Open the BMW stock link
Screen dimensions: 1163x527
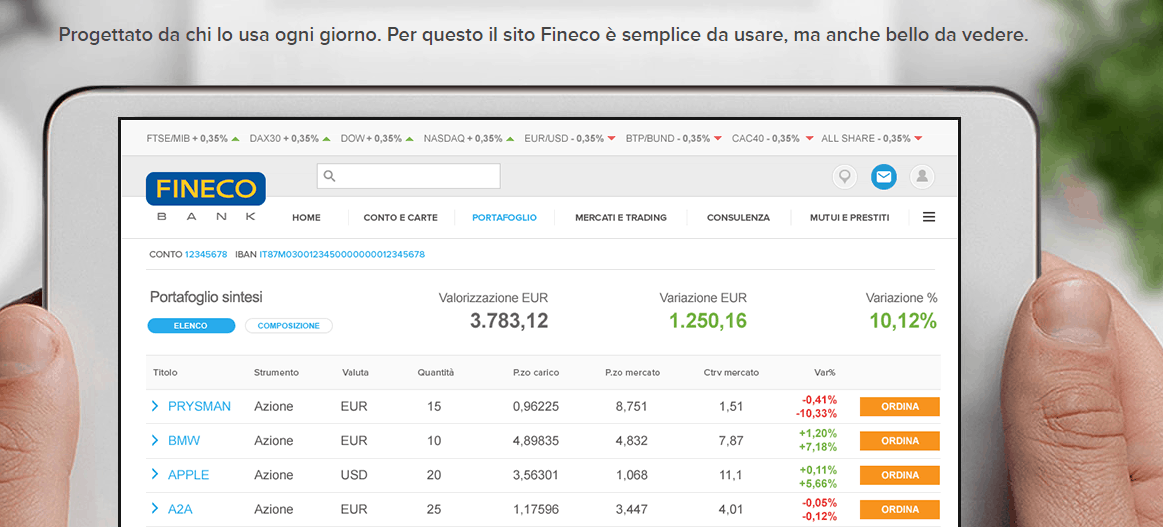(184, 441)
